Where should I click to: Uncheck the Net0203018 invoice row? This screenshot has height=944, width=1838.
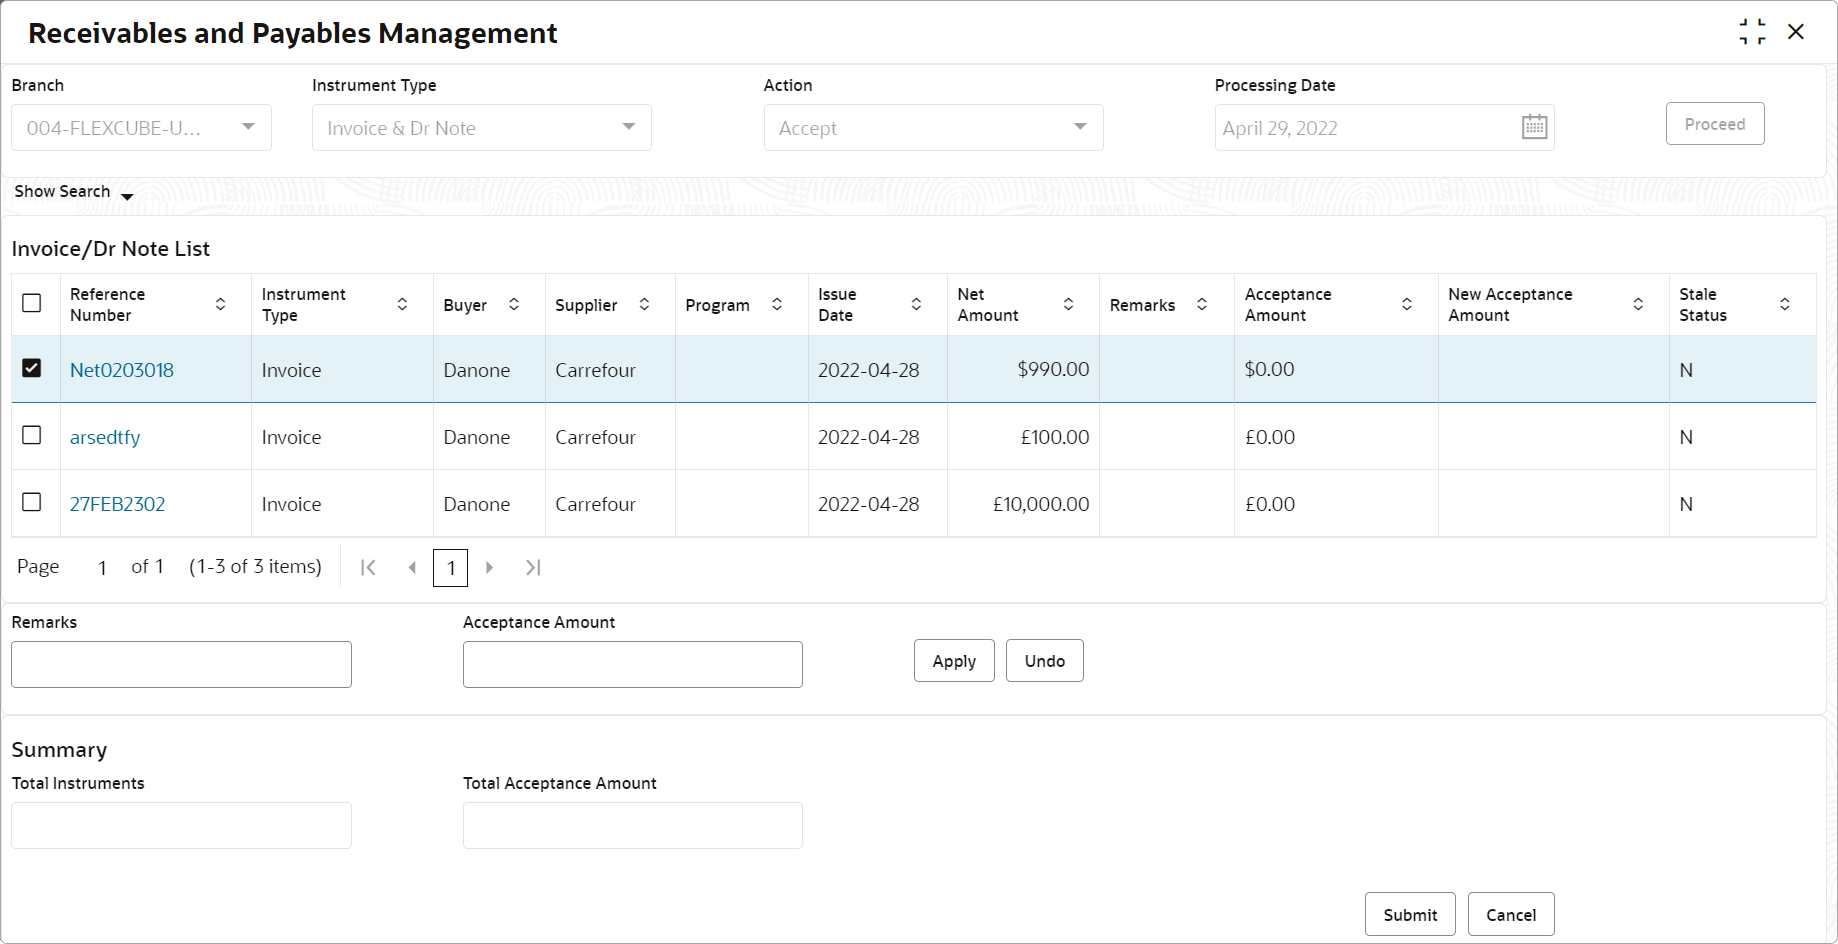32,368
